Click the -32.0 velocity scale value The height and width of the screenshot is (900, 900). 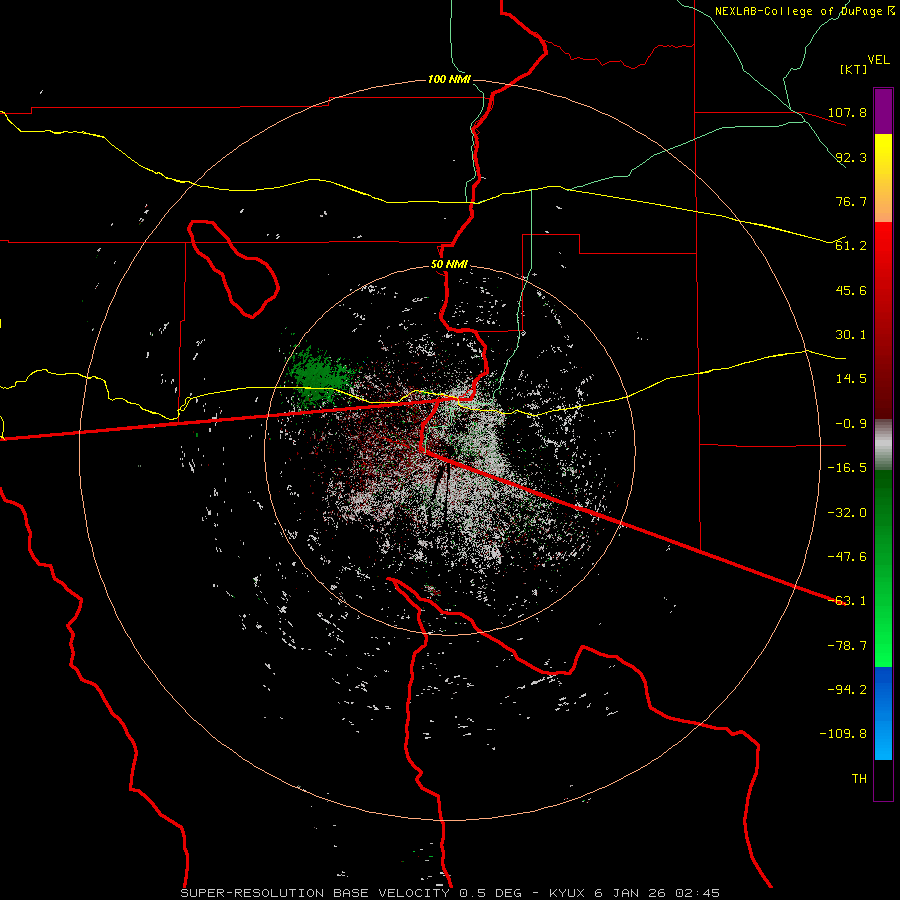pyautogui.click(x=847, y=513)
